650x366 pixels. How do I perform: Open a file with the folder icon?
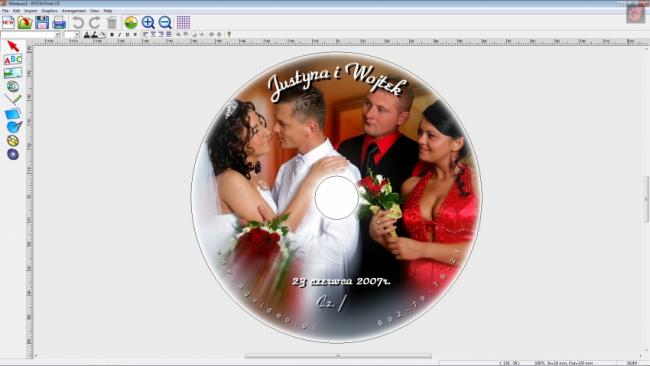25,22
